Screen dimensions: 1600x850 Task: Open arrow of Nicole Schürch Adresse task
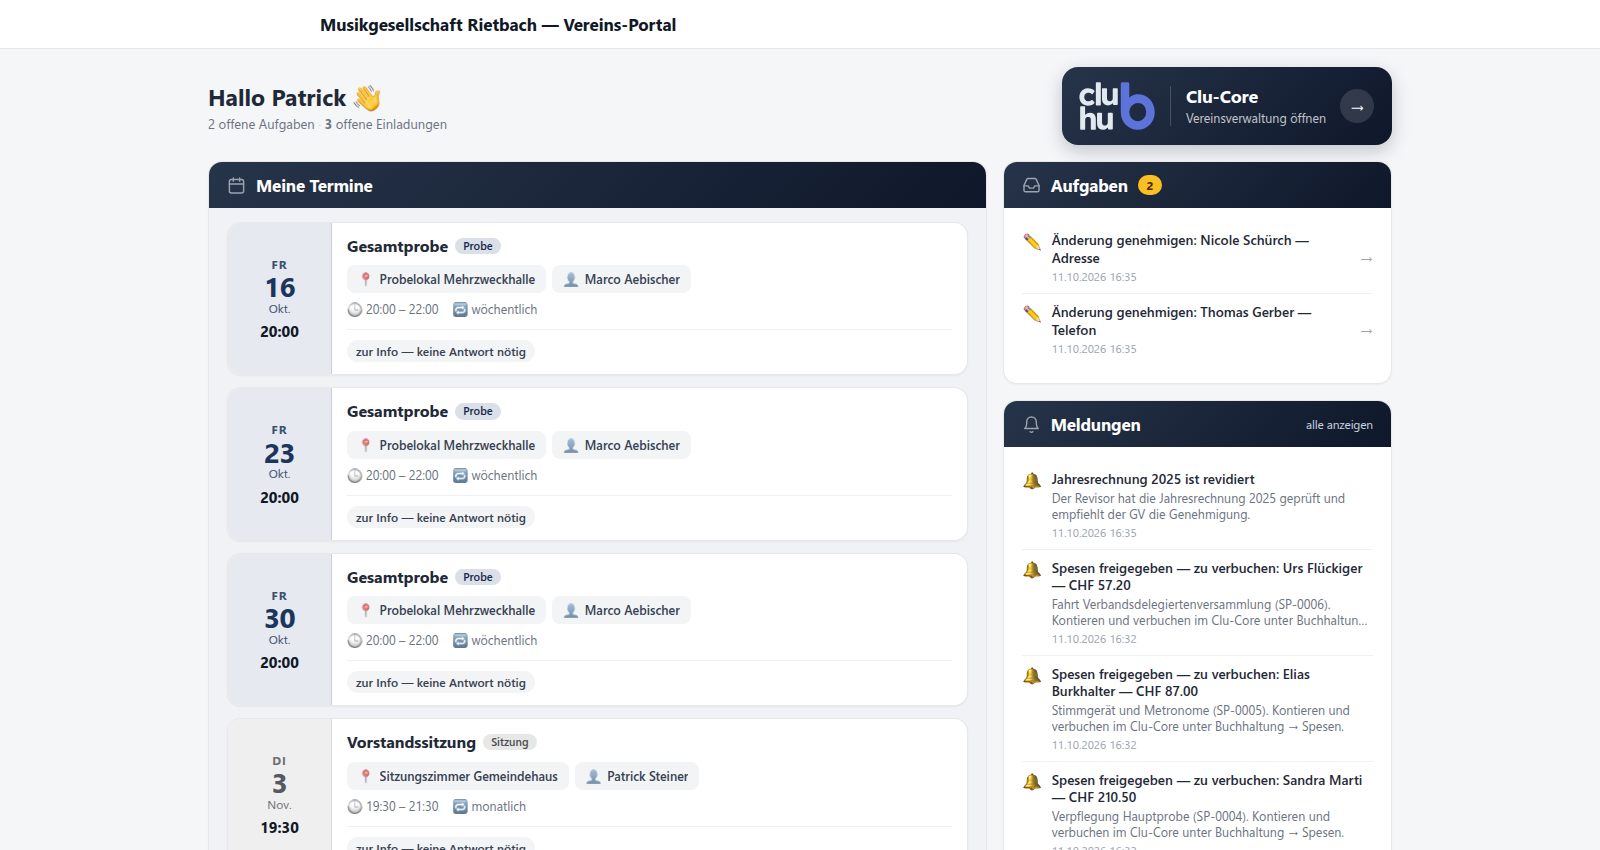(1366, 259)
